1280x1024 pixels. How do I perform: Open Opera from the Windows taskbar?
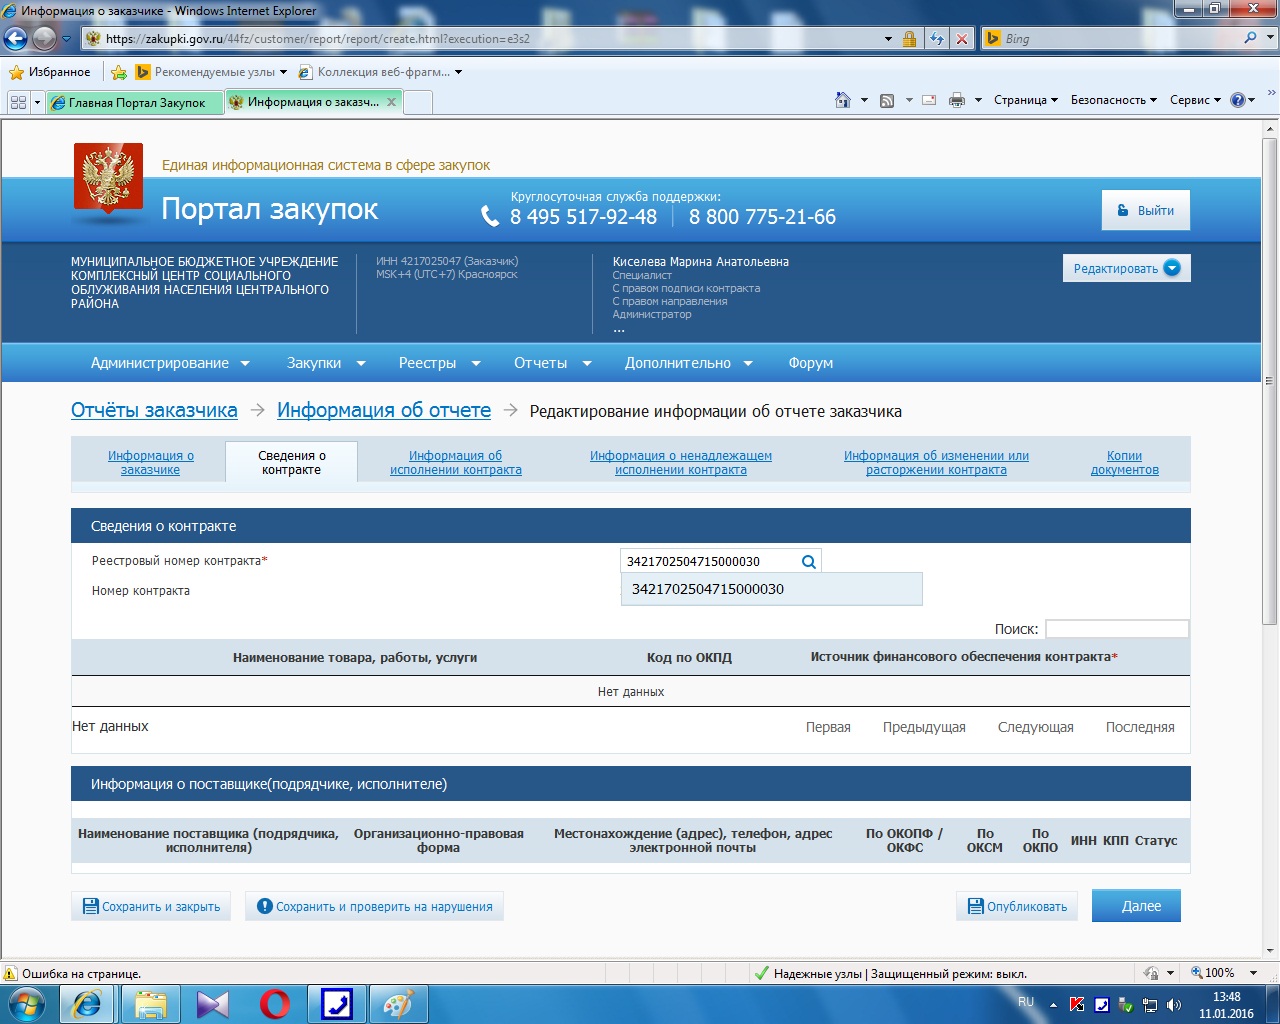[275, 1003]
